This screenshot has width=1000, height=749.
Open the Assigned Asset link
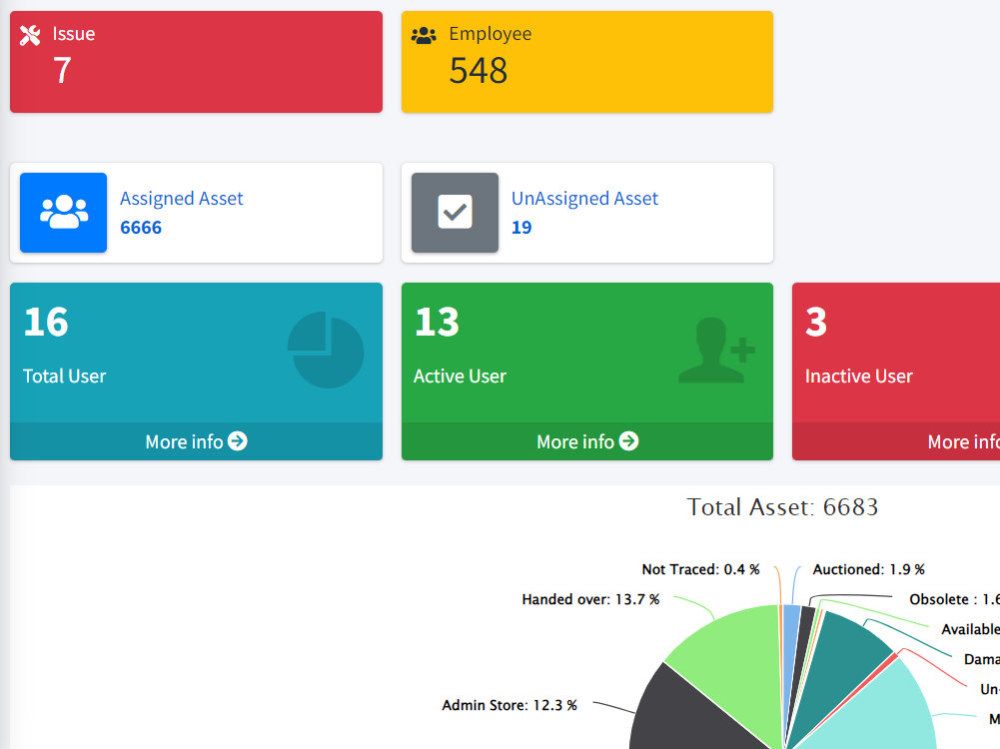[182, 198]
